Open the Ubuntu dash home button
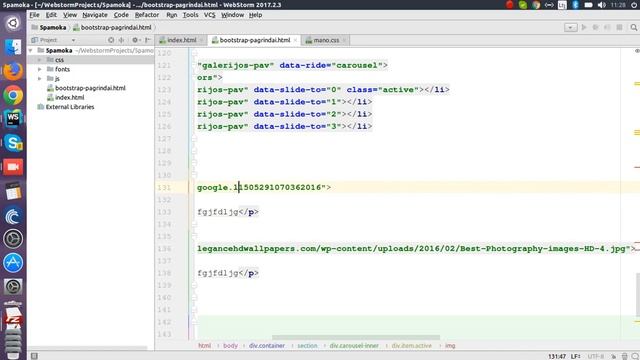Viewport: 640px width, 360px height. point(13,23)
